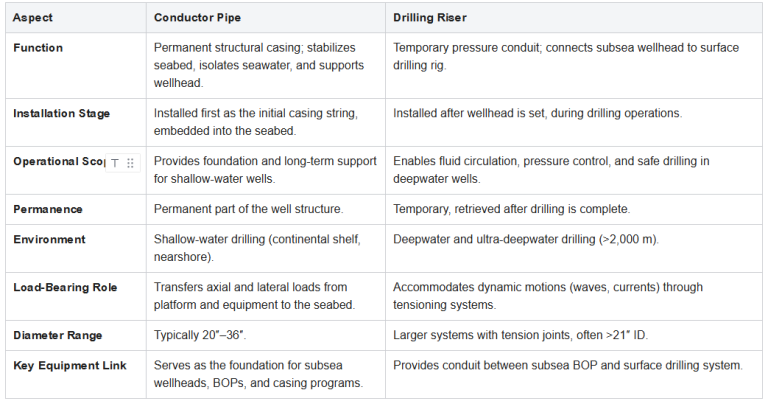Select the Key Equipment Link row label

pyautogui.click(x=69, y=365)
